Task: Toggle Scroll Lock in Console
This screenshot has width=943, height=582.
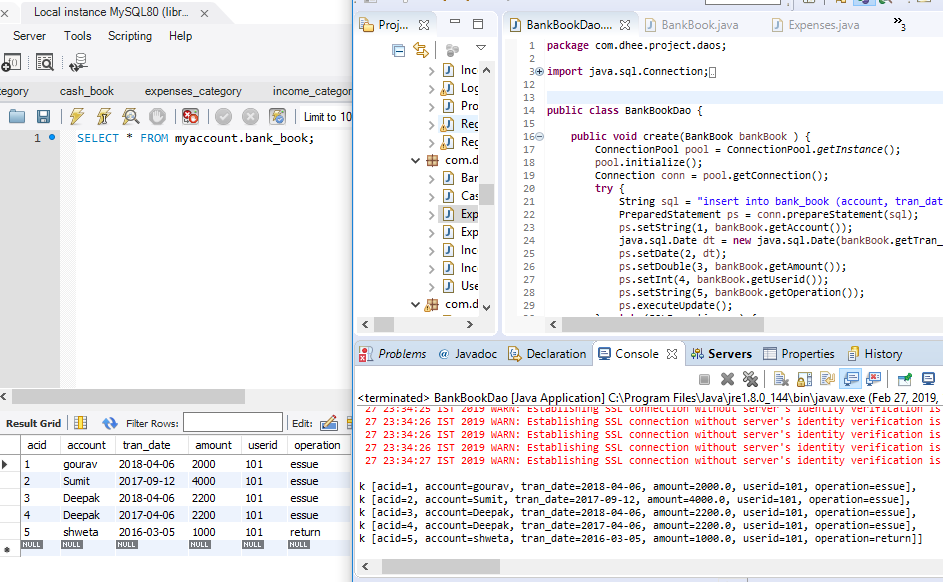Action: coord(804,379)
